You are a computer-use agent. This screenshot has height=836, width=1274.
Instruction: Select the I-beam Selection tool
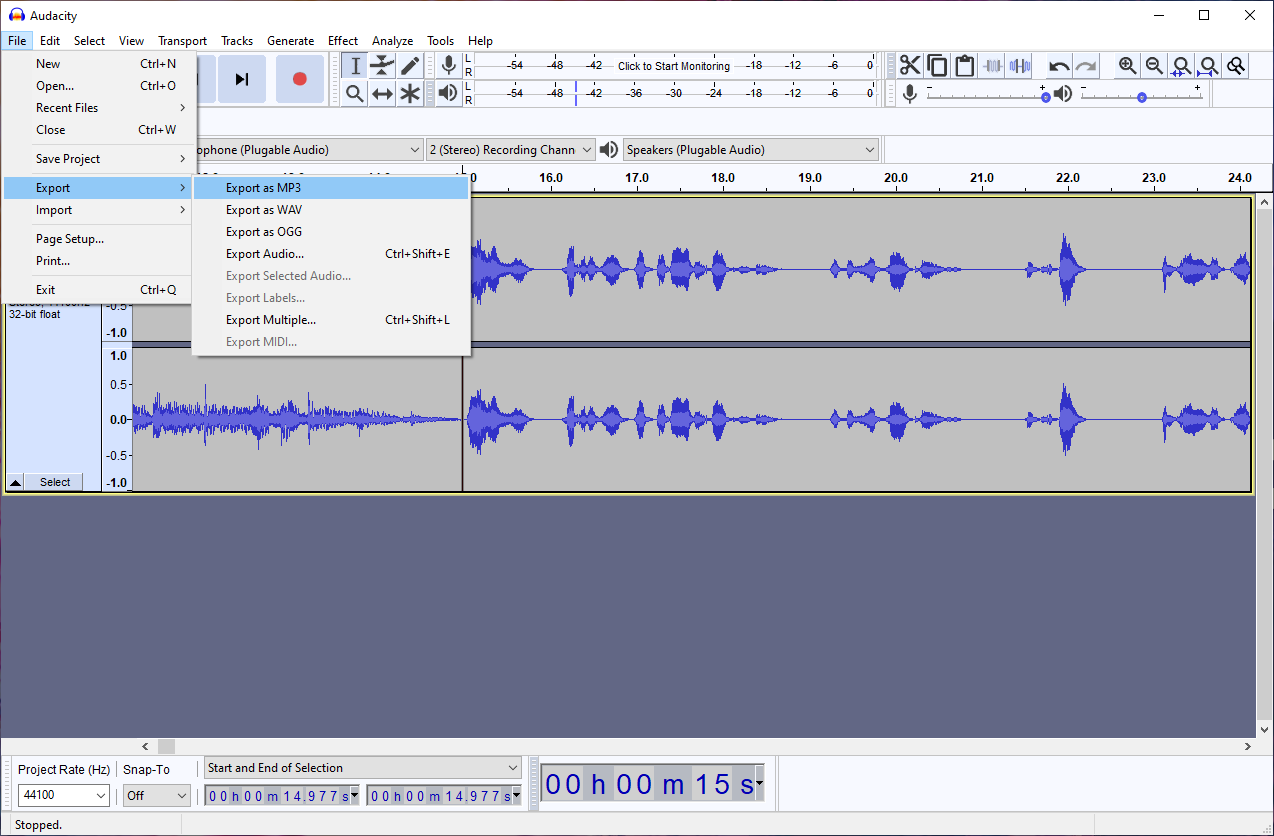pyautogui.click(x=354, y=66)
